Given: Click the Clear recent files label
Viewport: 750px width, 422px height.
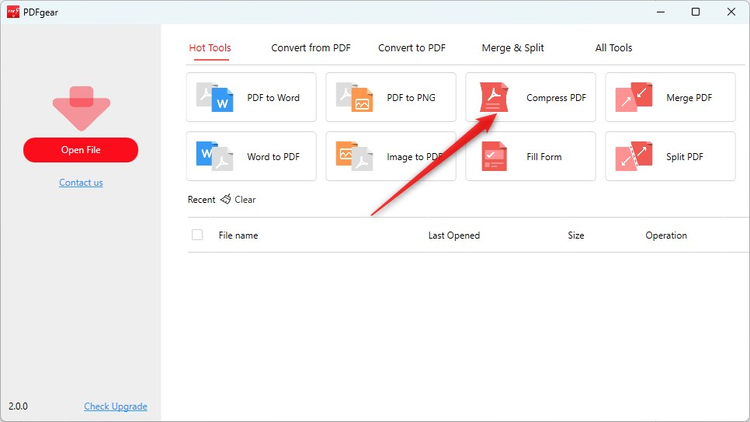Looking at the screenshot, I should (x=245, y=200).
